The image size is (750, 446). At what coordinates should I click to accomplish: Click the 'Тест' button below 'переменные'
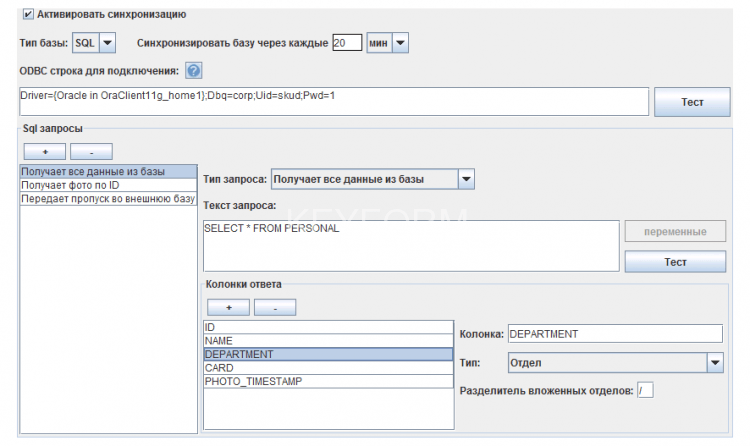tap(675, 261)
